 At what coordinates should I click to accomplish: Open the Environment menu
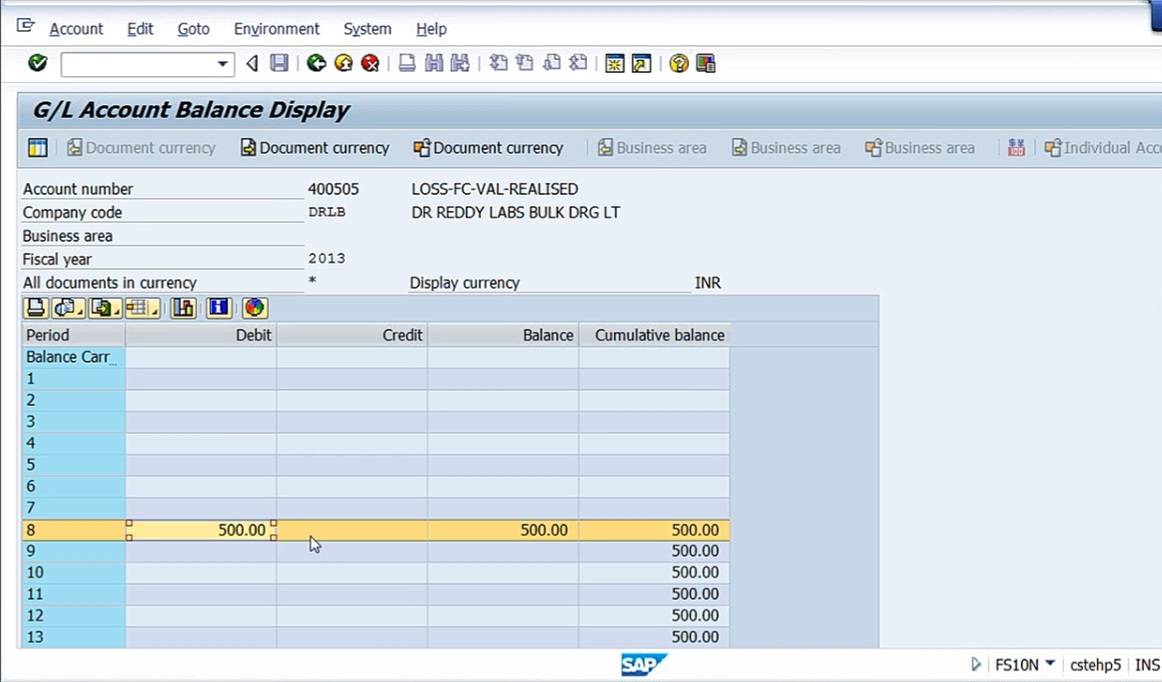point(276,29)
